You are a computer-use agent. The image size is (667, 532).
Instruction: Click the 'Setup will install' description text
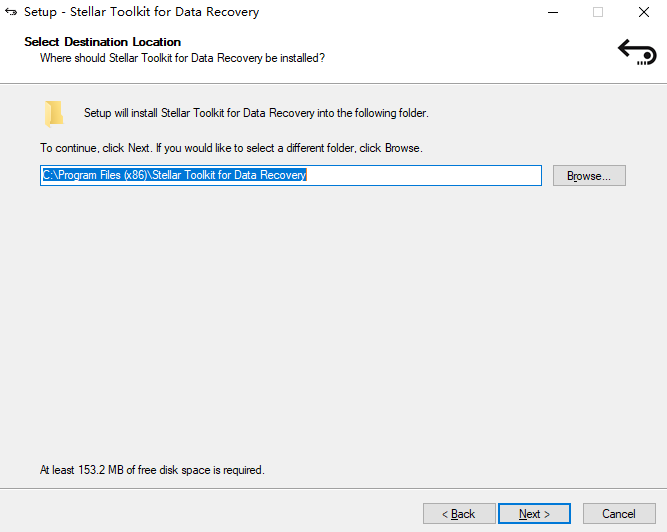pos(256,113)
